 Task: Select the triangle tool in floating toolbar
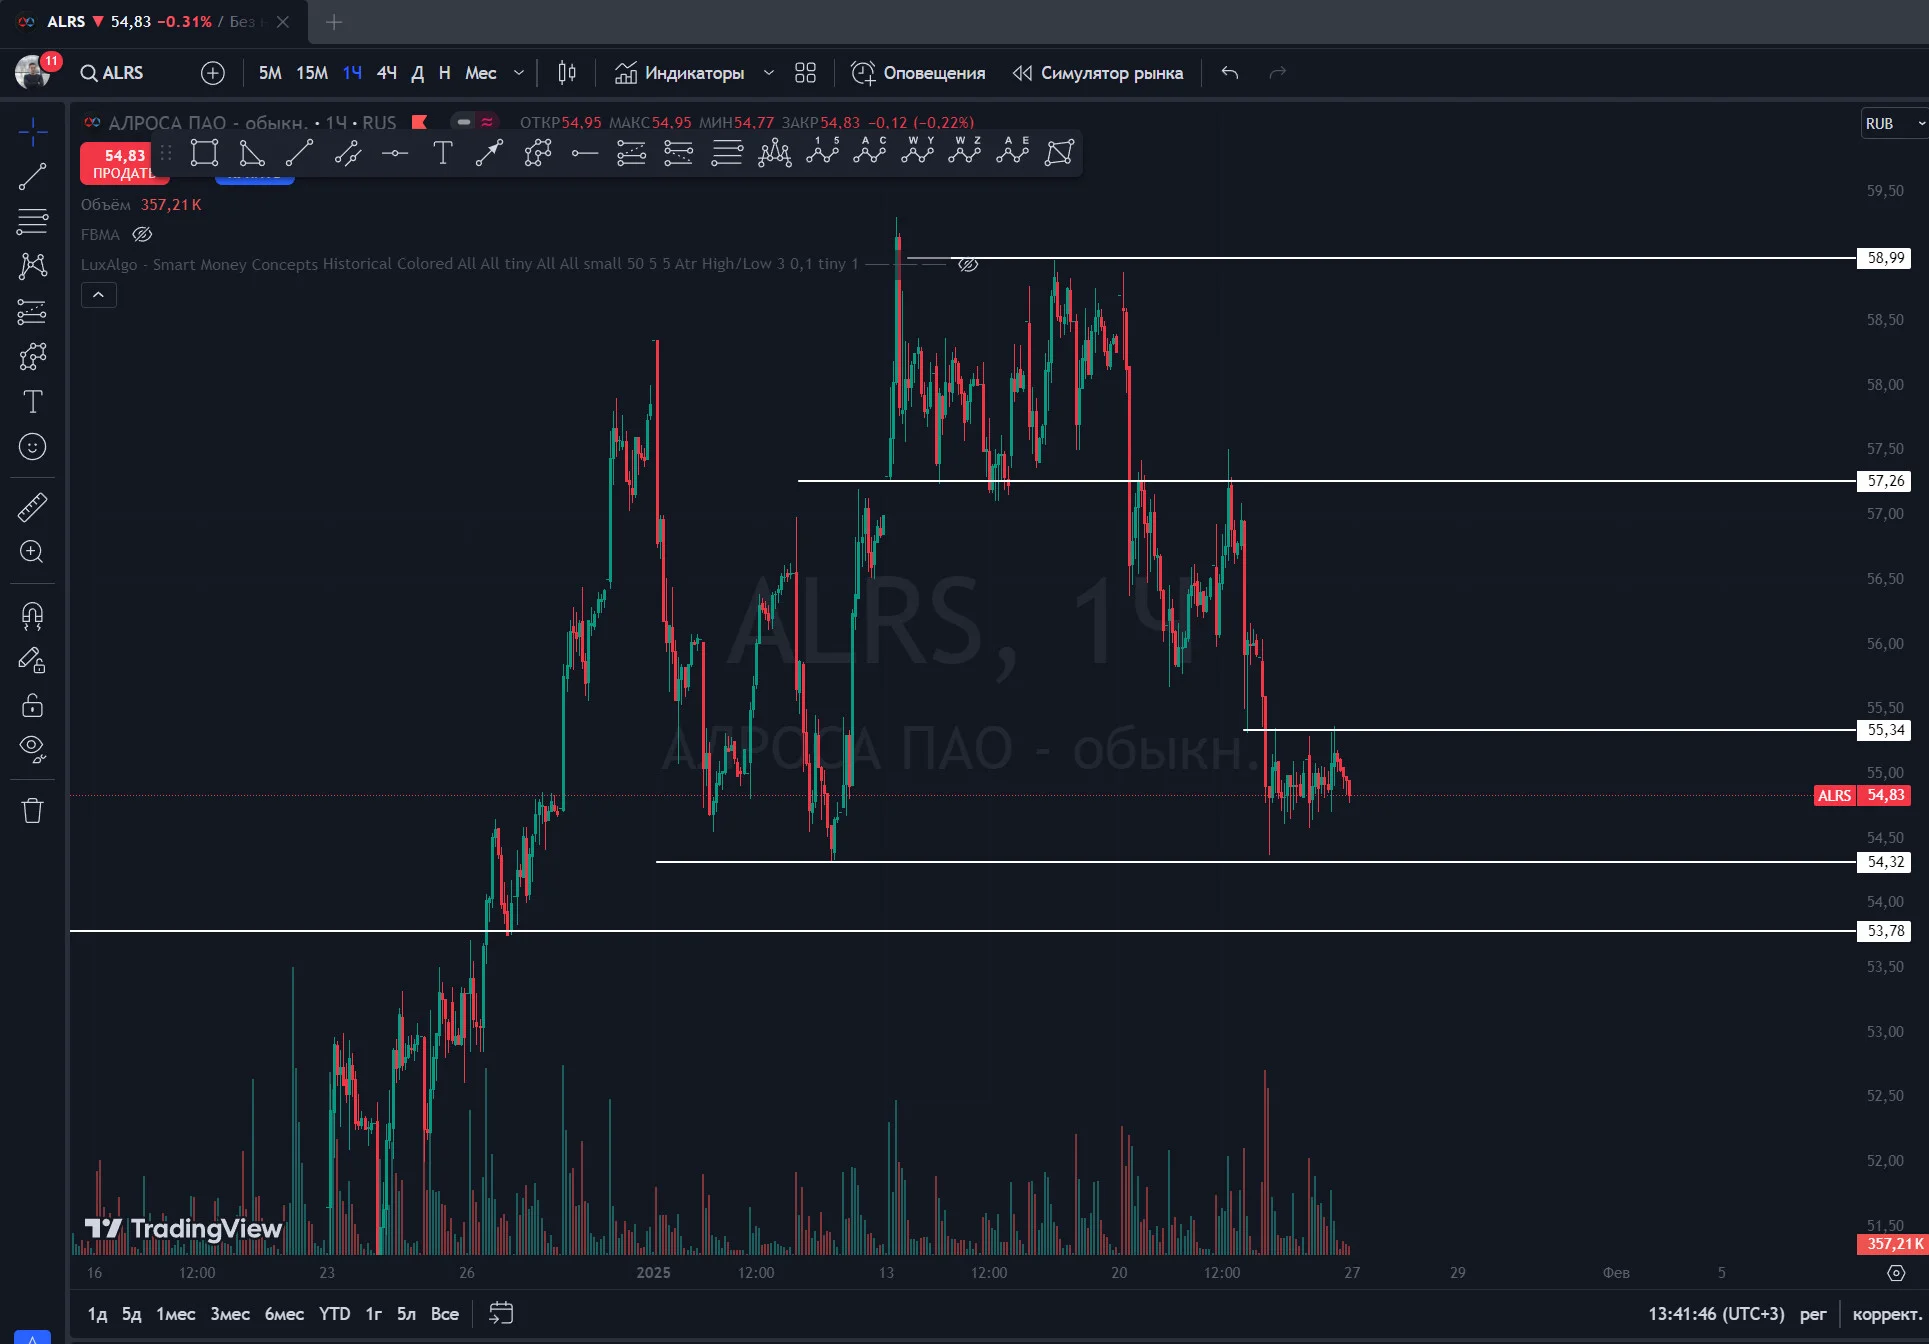252,153
